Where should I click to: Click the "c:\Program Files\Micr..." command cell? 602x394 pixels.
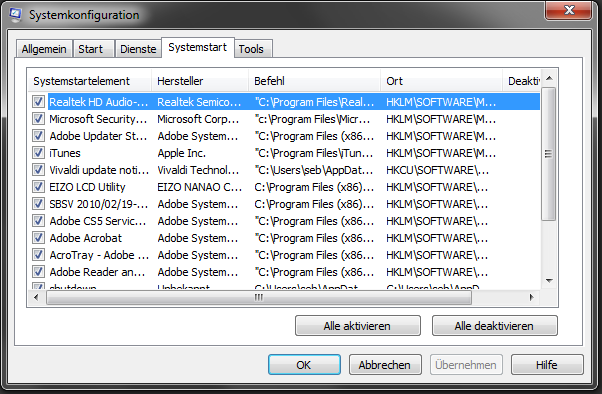[x=312, y=119]
